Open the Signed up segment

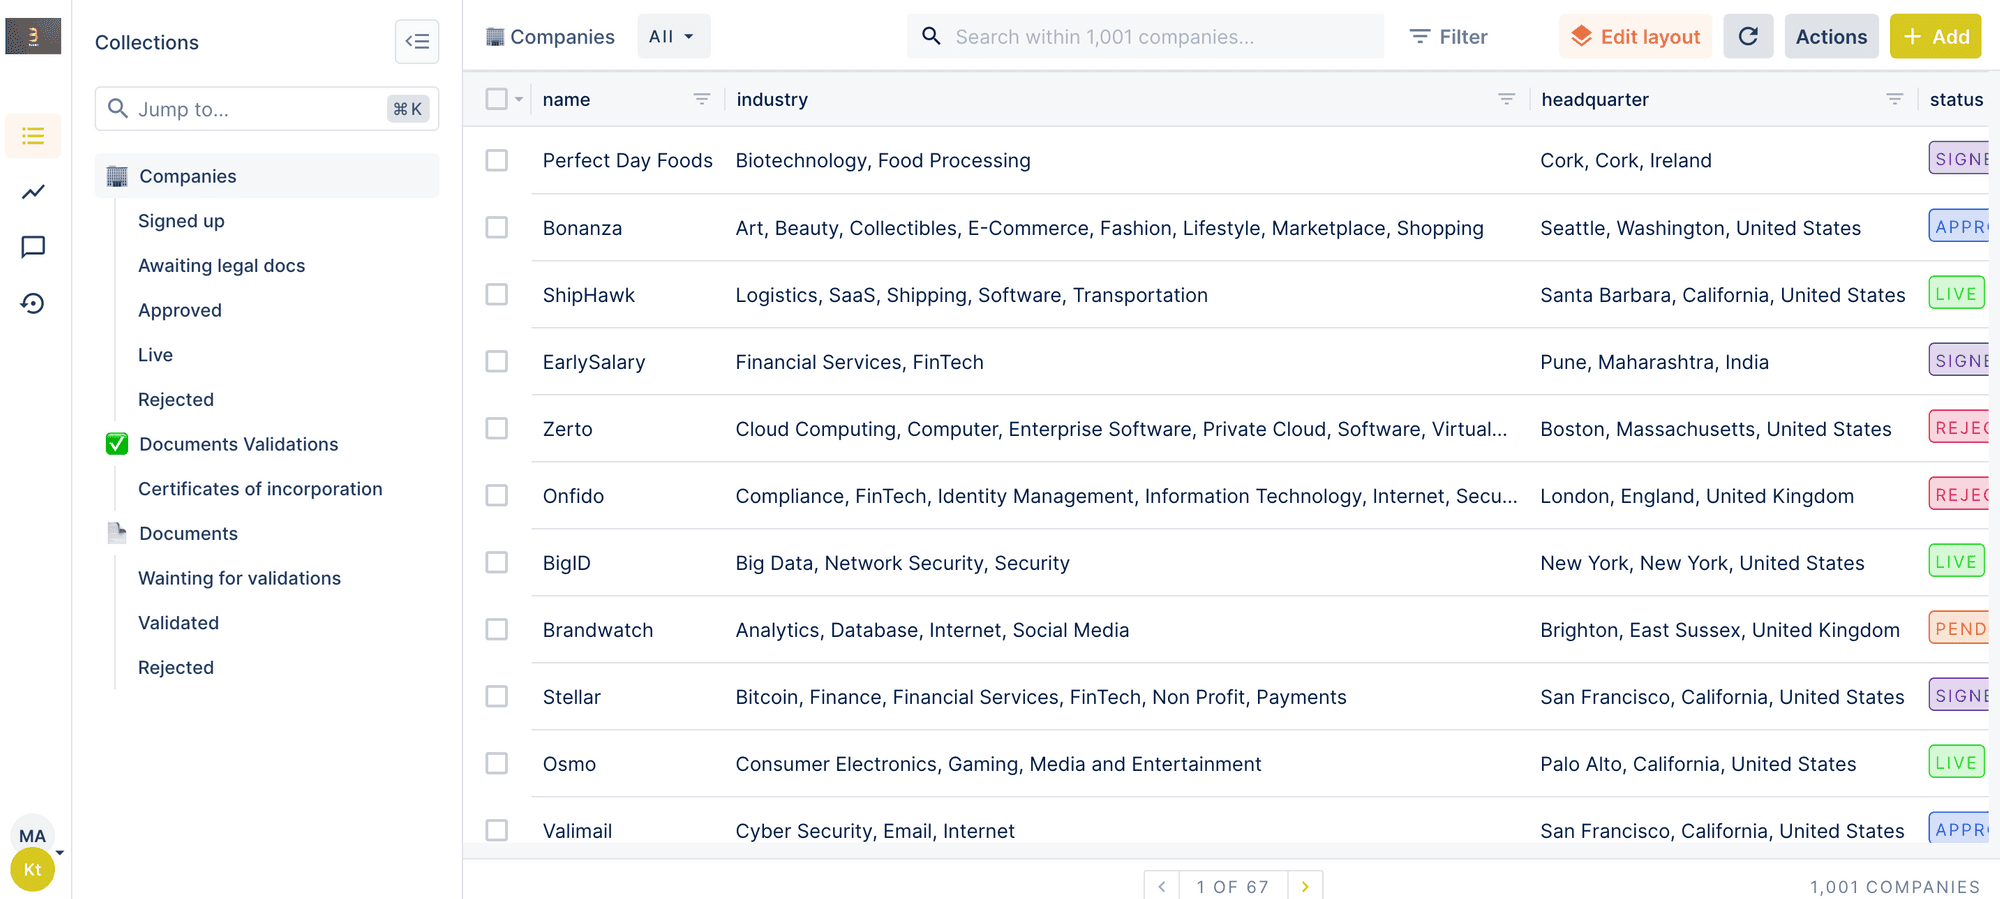click(181, 221)
